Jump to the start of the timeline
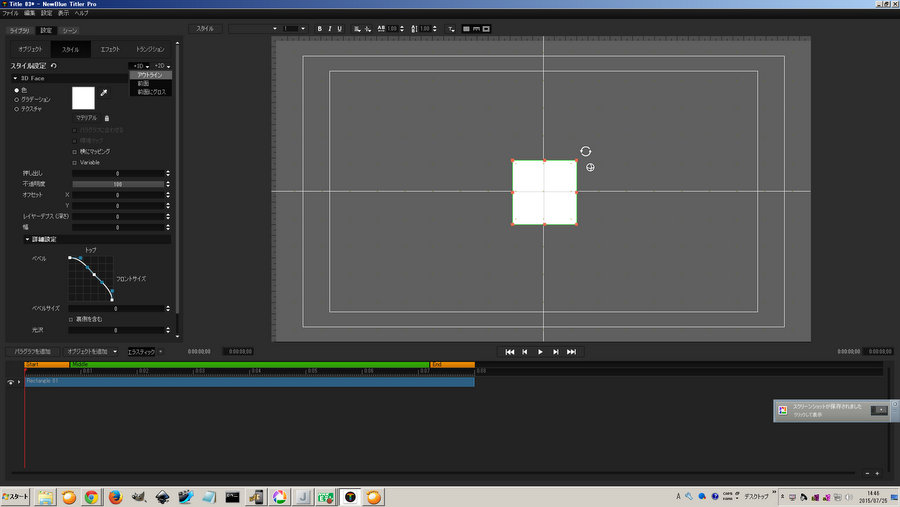This screenshot has width=900, height=507. click(510, 352)
